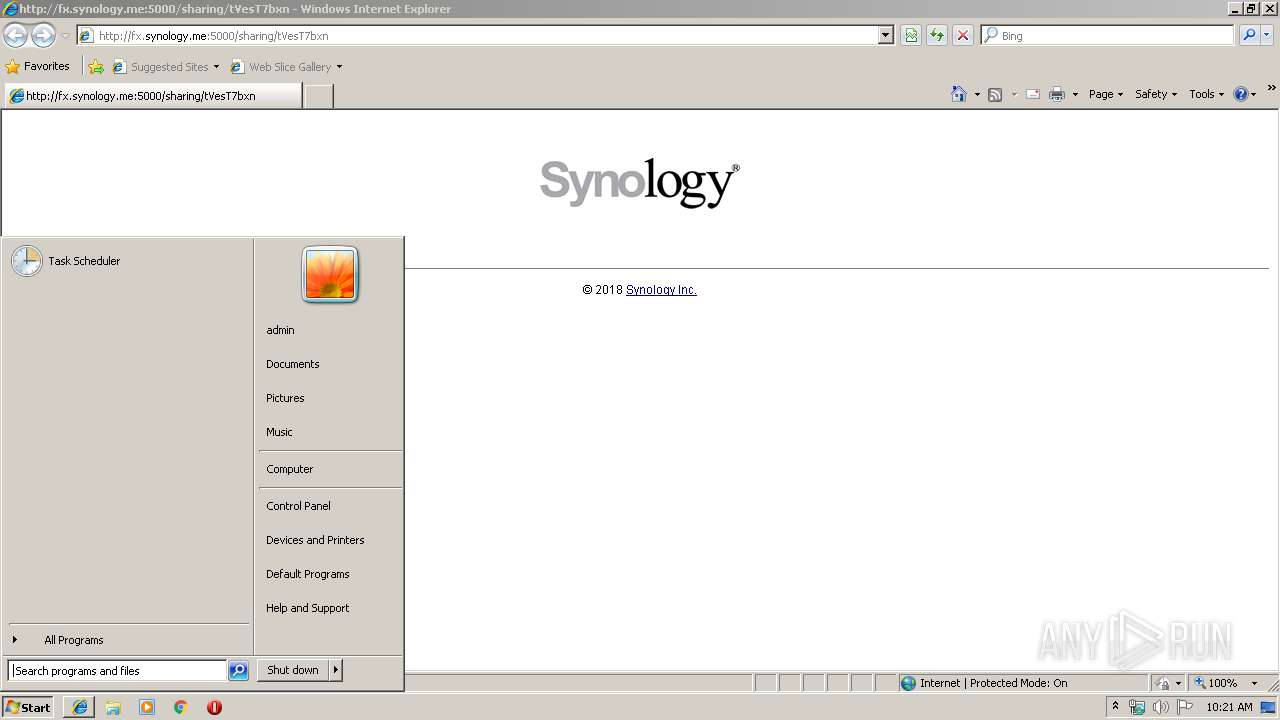The height and width of the screenshot is (720, 1280).
Task: Expand the address bar dropdown arrow
Action: [x=886, y=36]
